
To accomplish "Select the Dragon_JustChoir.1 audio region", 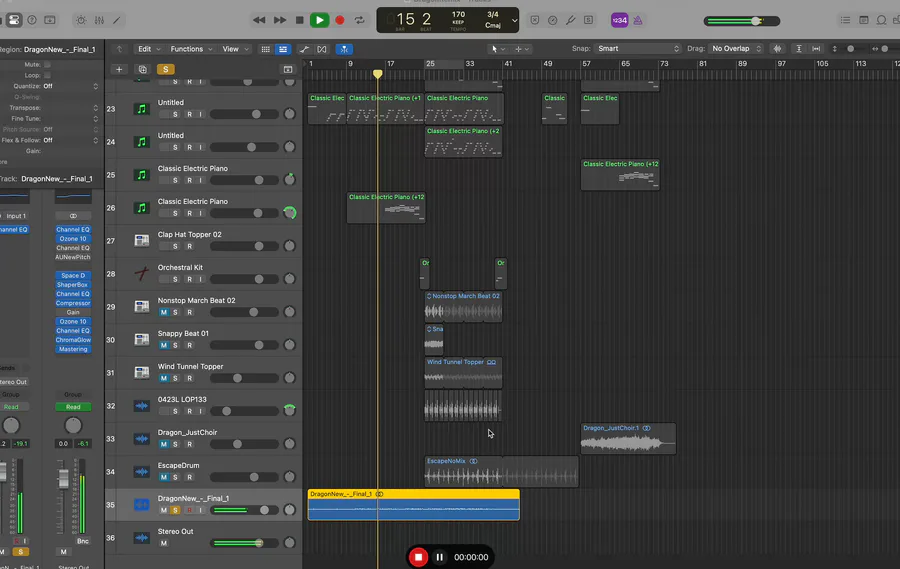I will click(628, 439).
